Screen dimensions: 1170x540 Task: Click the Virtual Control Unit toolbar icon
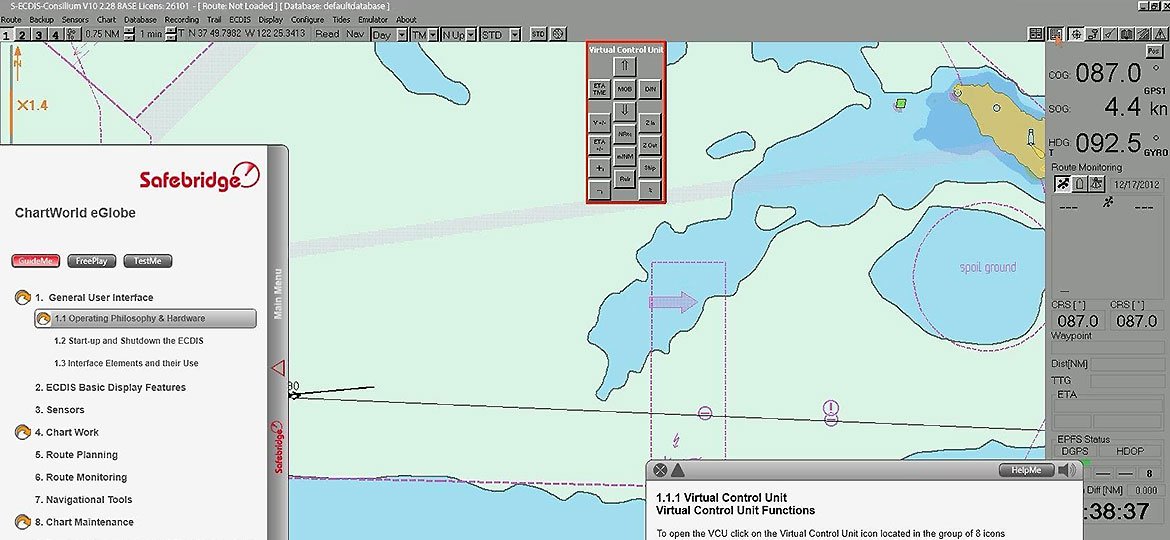coord(1056,34)
